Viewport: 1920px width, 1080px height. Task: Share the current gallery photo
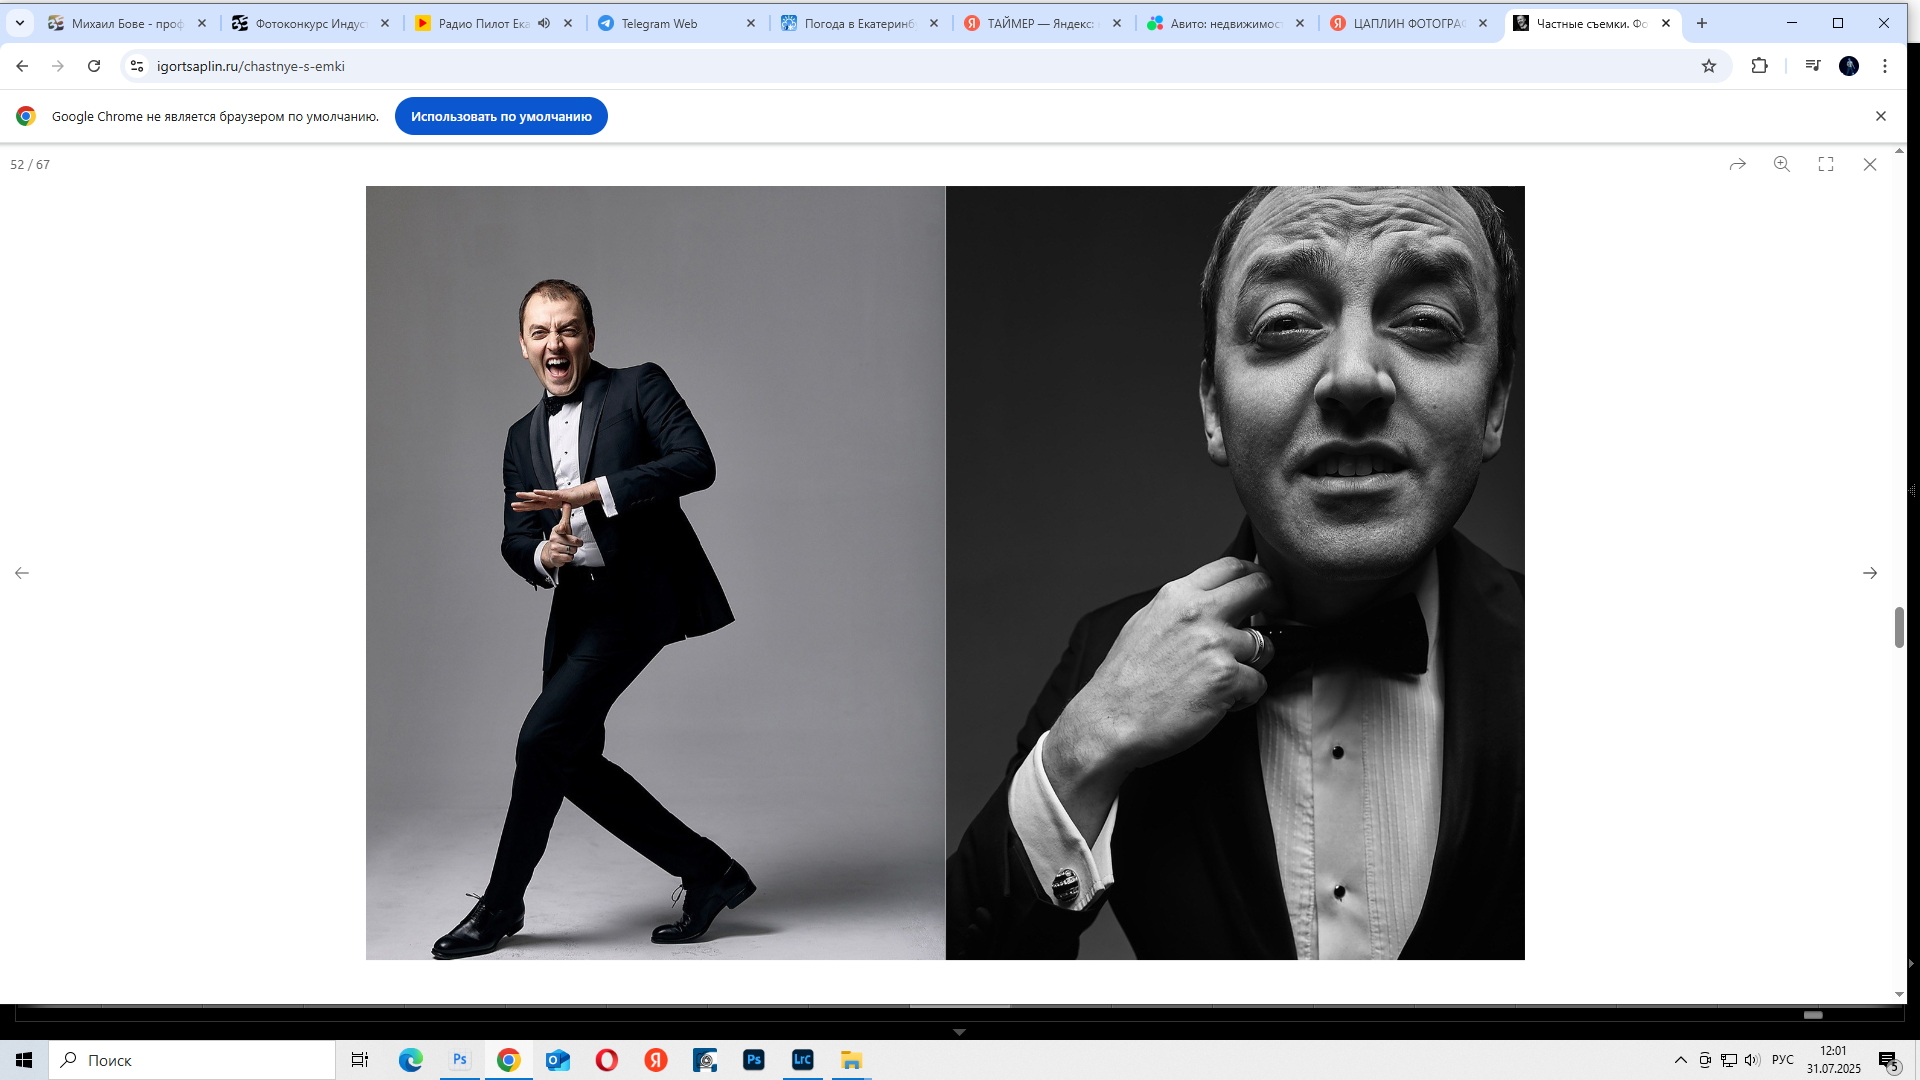[x=1738, y=164]
